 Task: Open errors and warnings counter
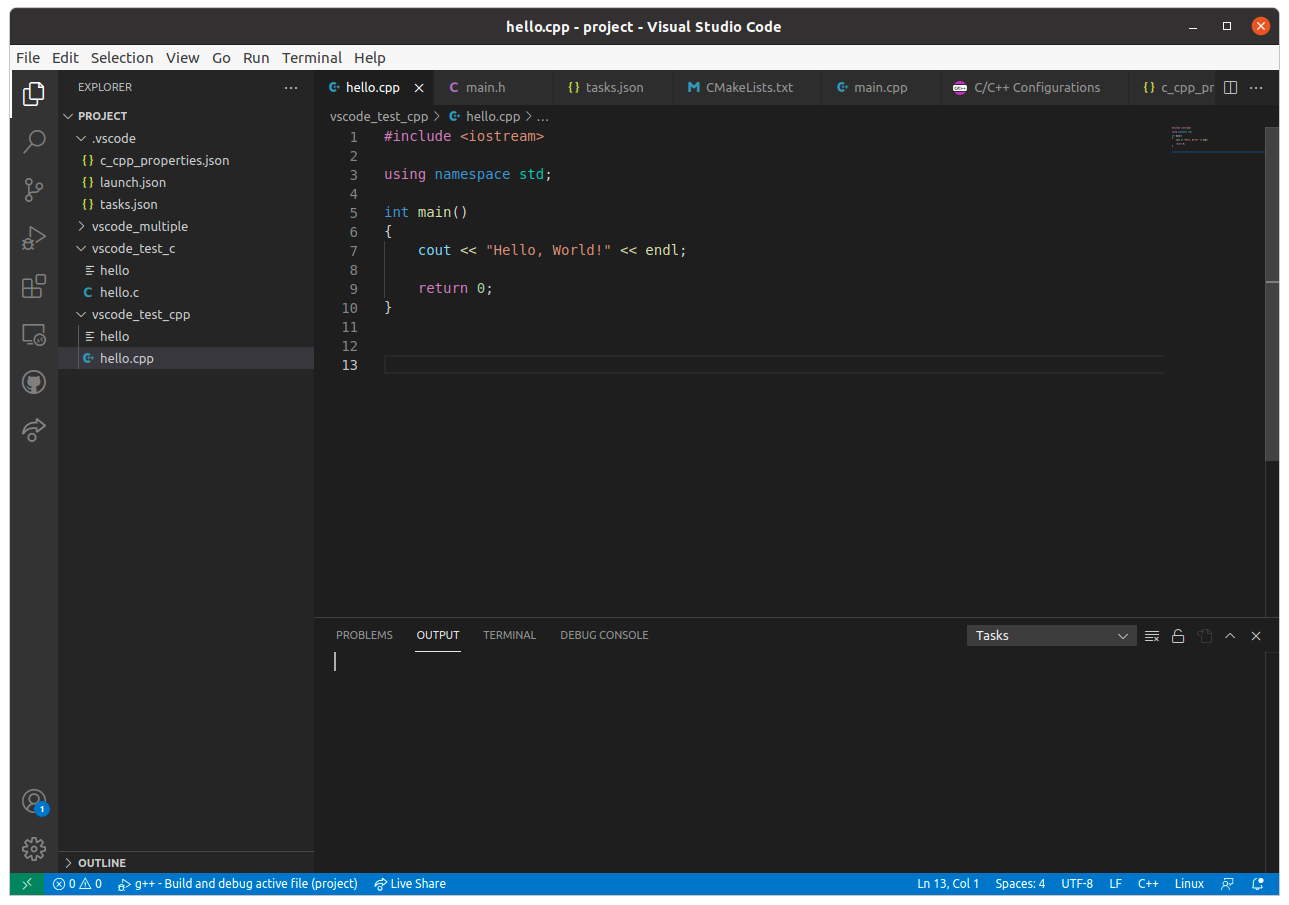click(x=77, y=884)
